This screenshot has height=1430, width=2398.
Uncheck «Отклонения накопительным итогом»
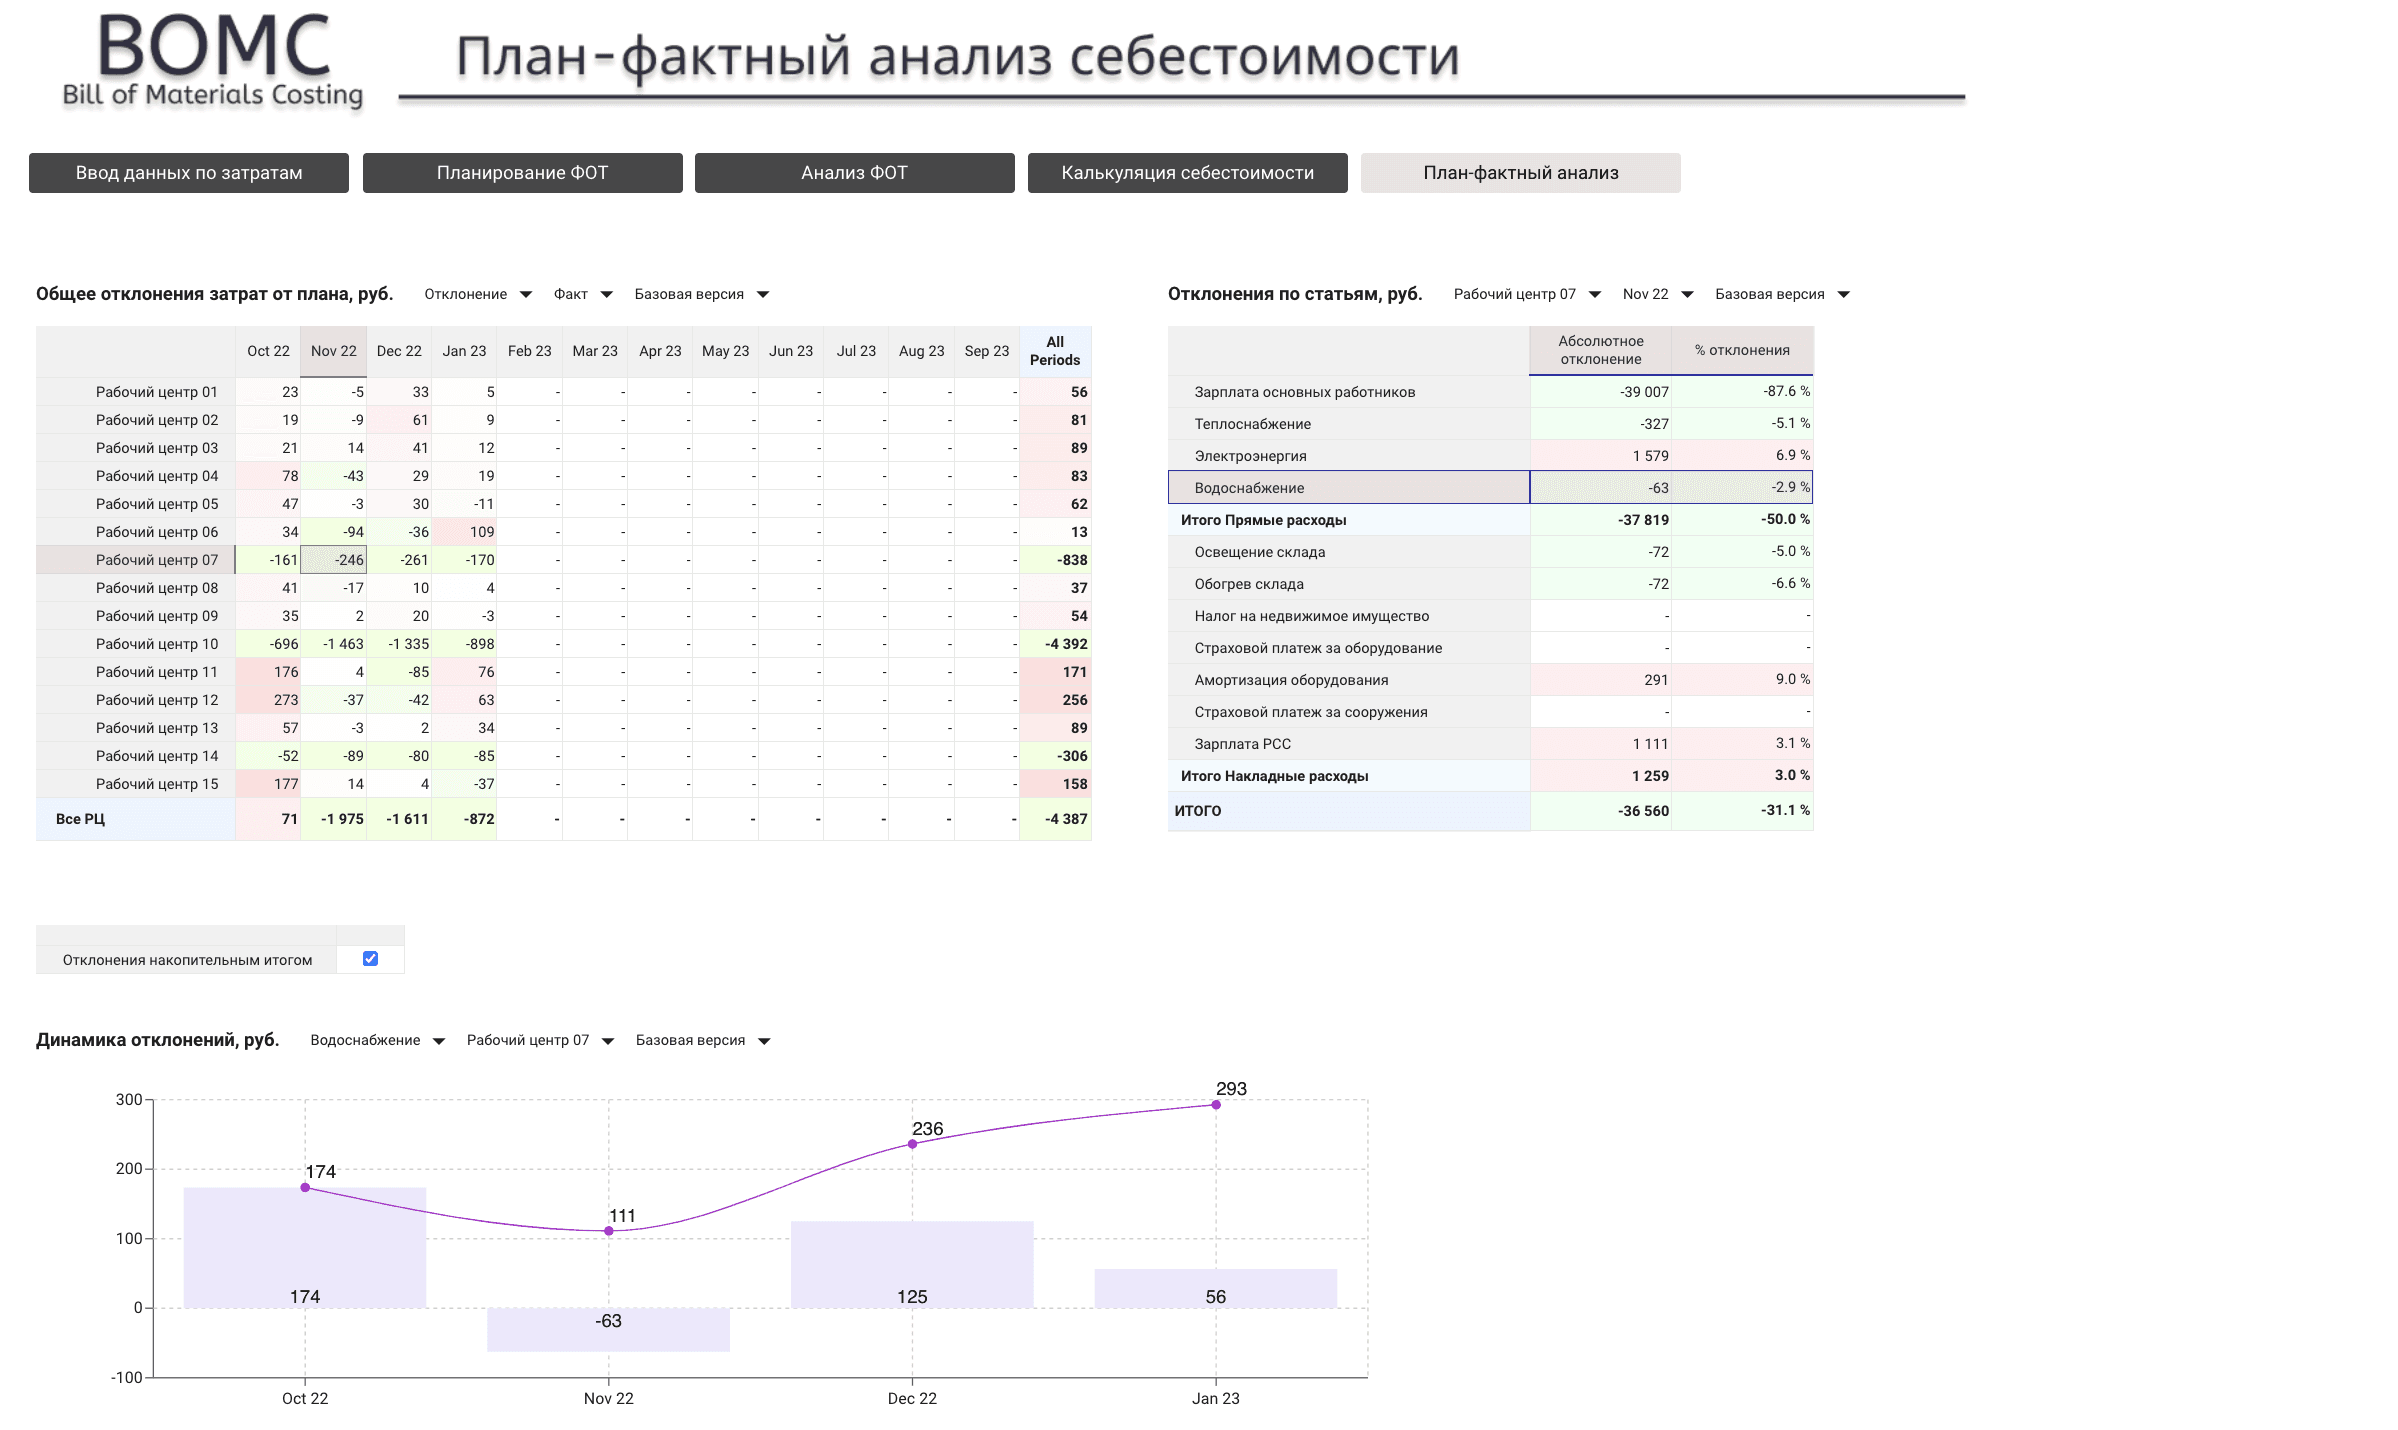click(370, 958)
